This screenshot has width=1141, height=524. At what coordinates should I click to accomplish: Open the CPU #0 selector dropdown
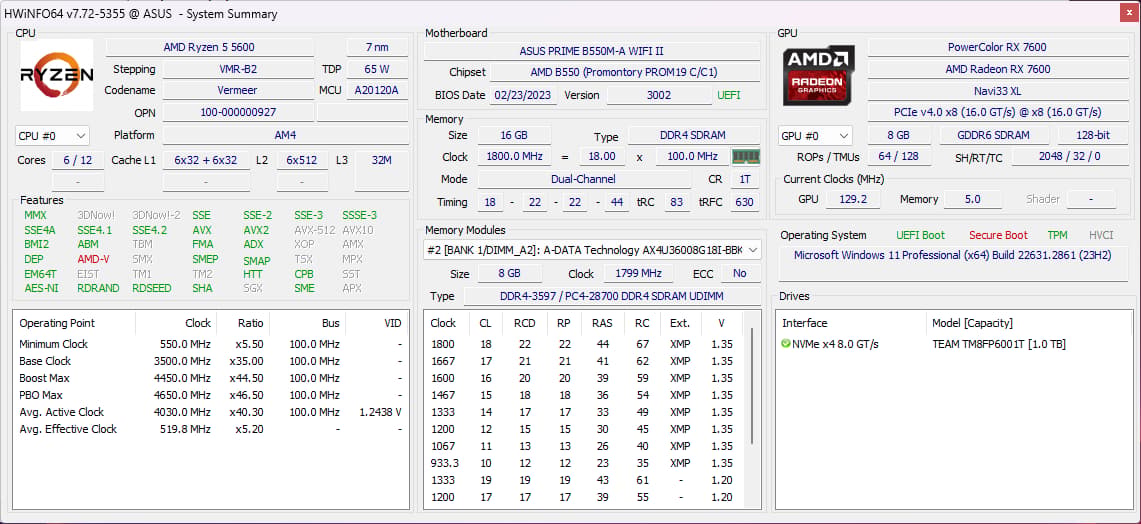pyautogui.click(x=52, y=135)
